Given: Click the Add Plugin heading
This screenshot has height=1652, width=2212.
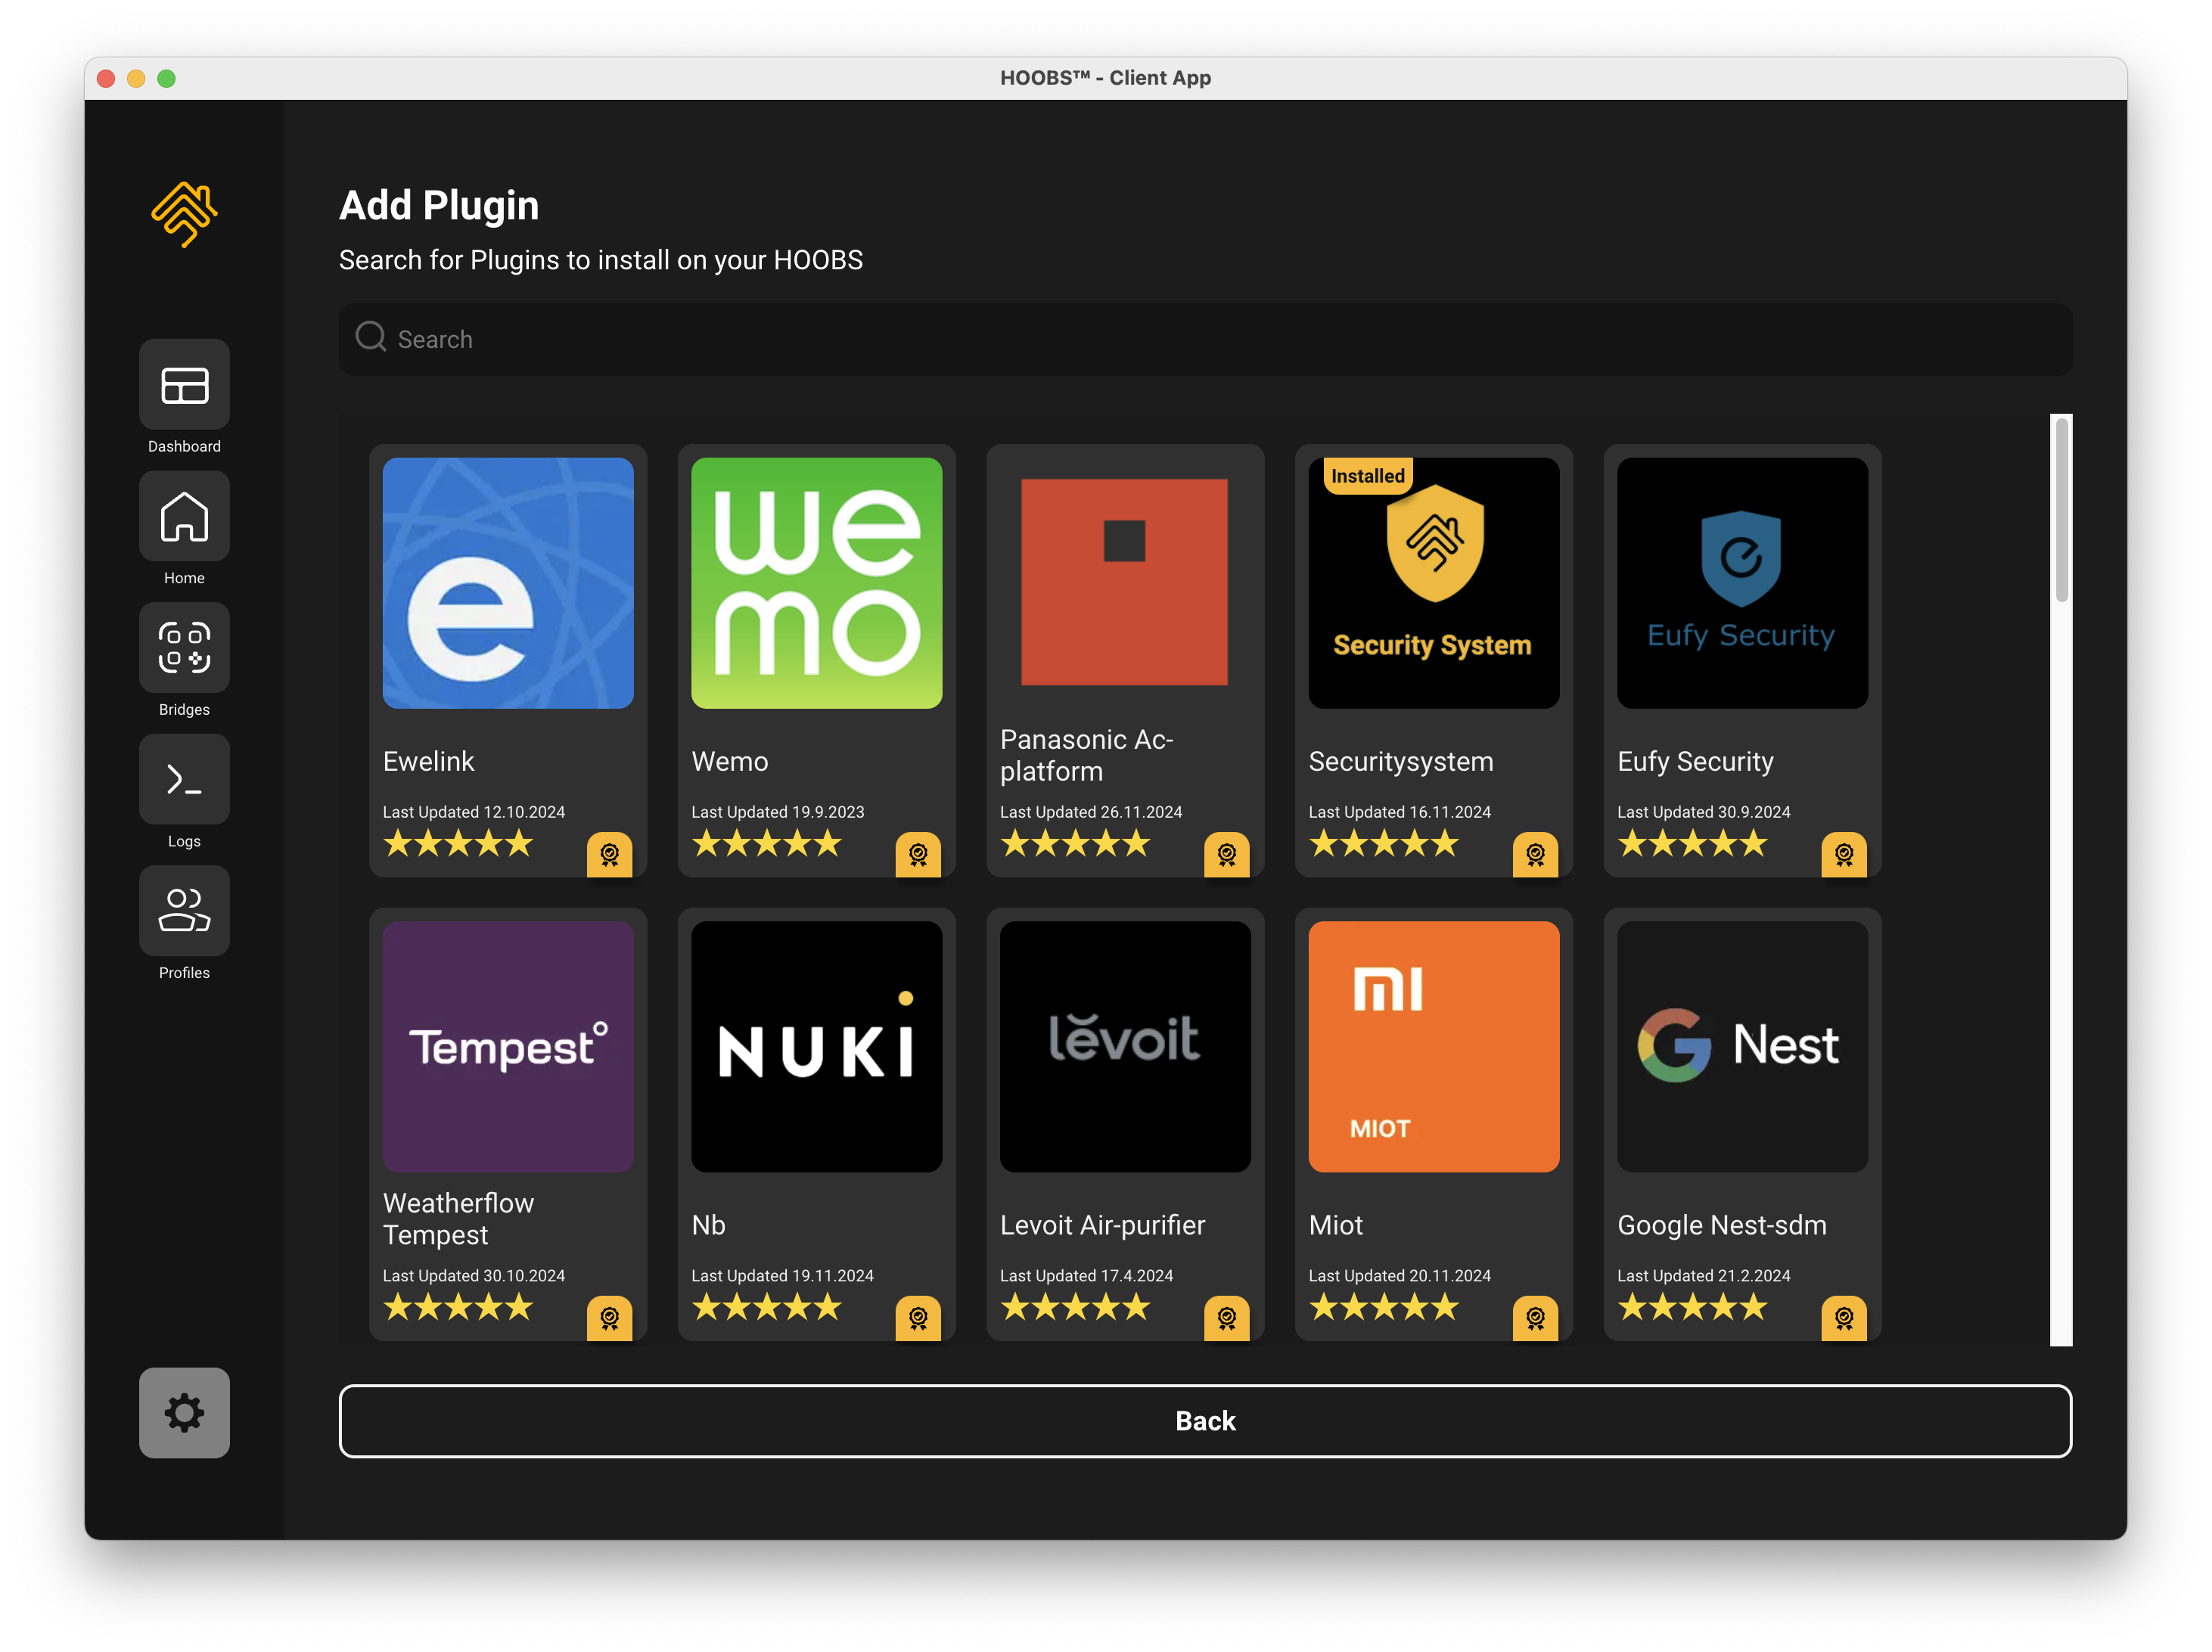Looking at the screenshot, I should (x=439, y=206).
